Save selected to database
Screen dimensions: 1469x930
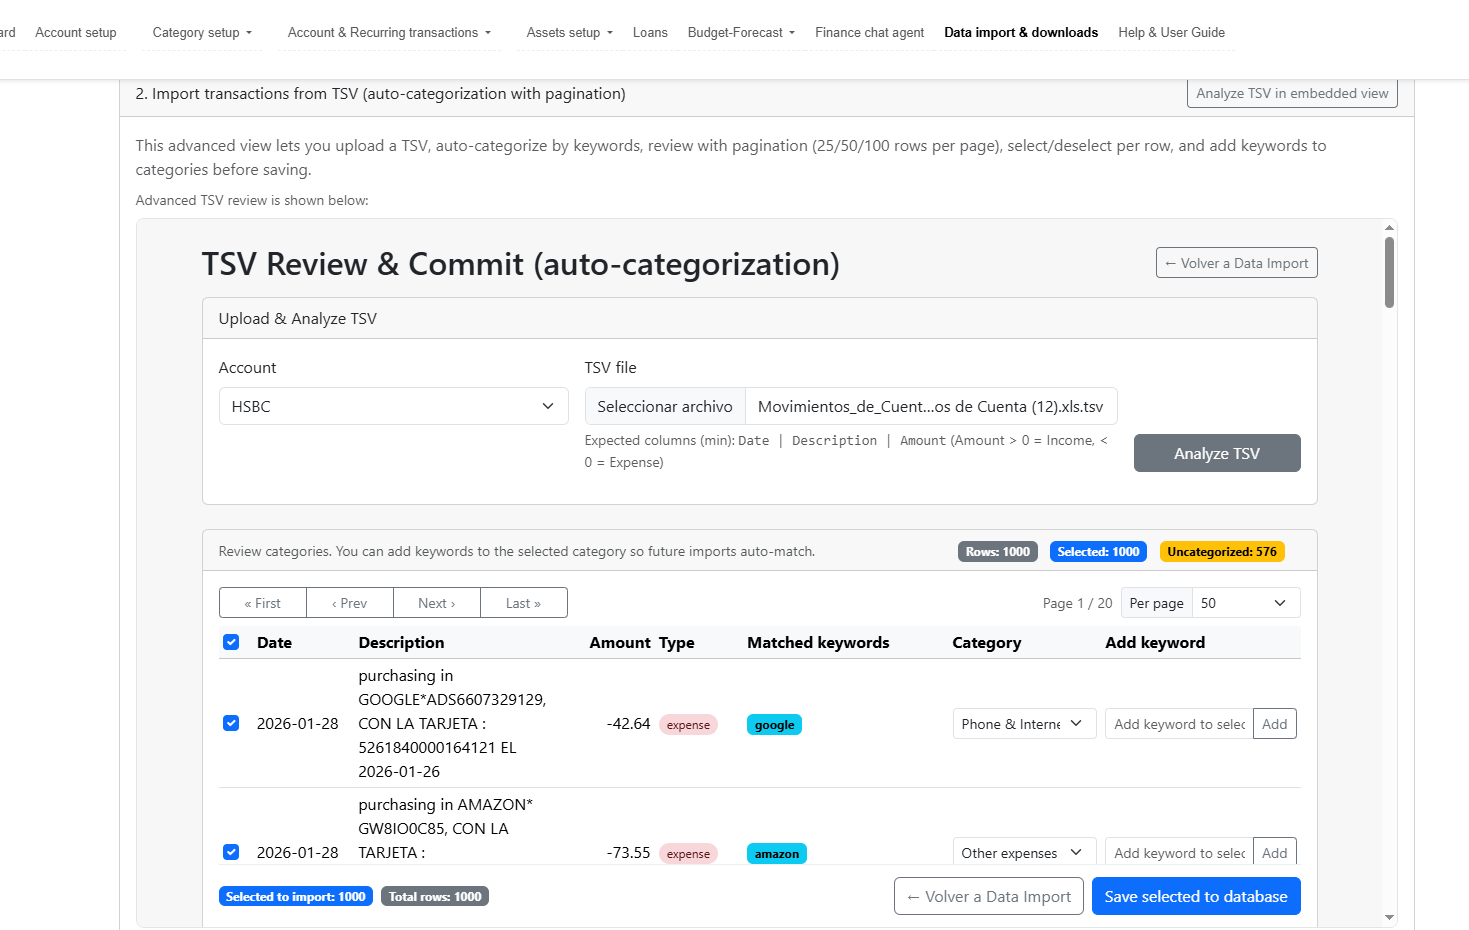(1196, 896)
